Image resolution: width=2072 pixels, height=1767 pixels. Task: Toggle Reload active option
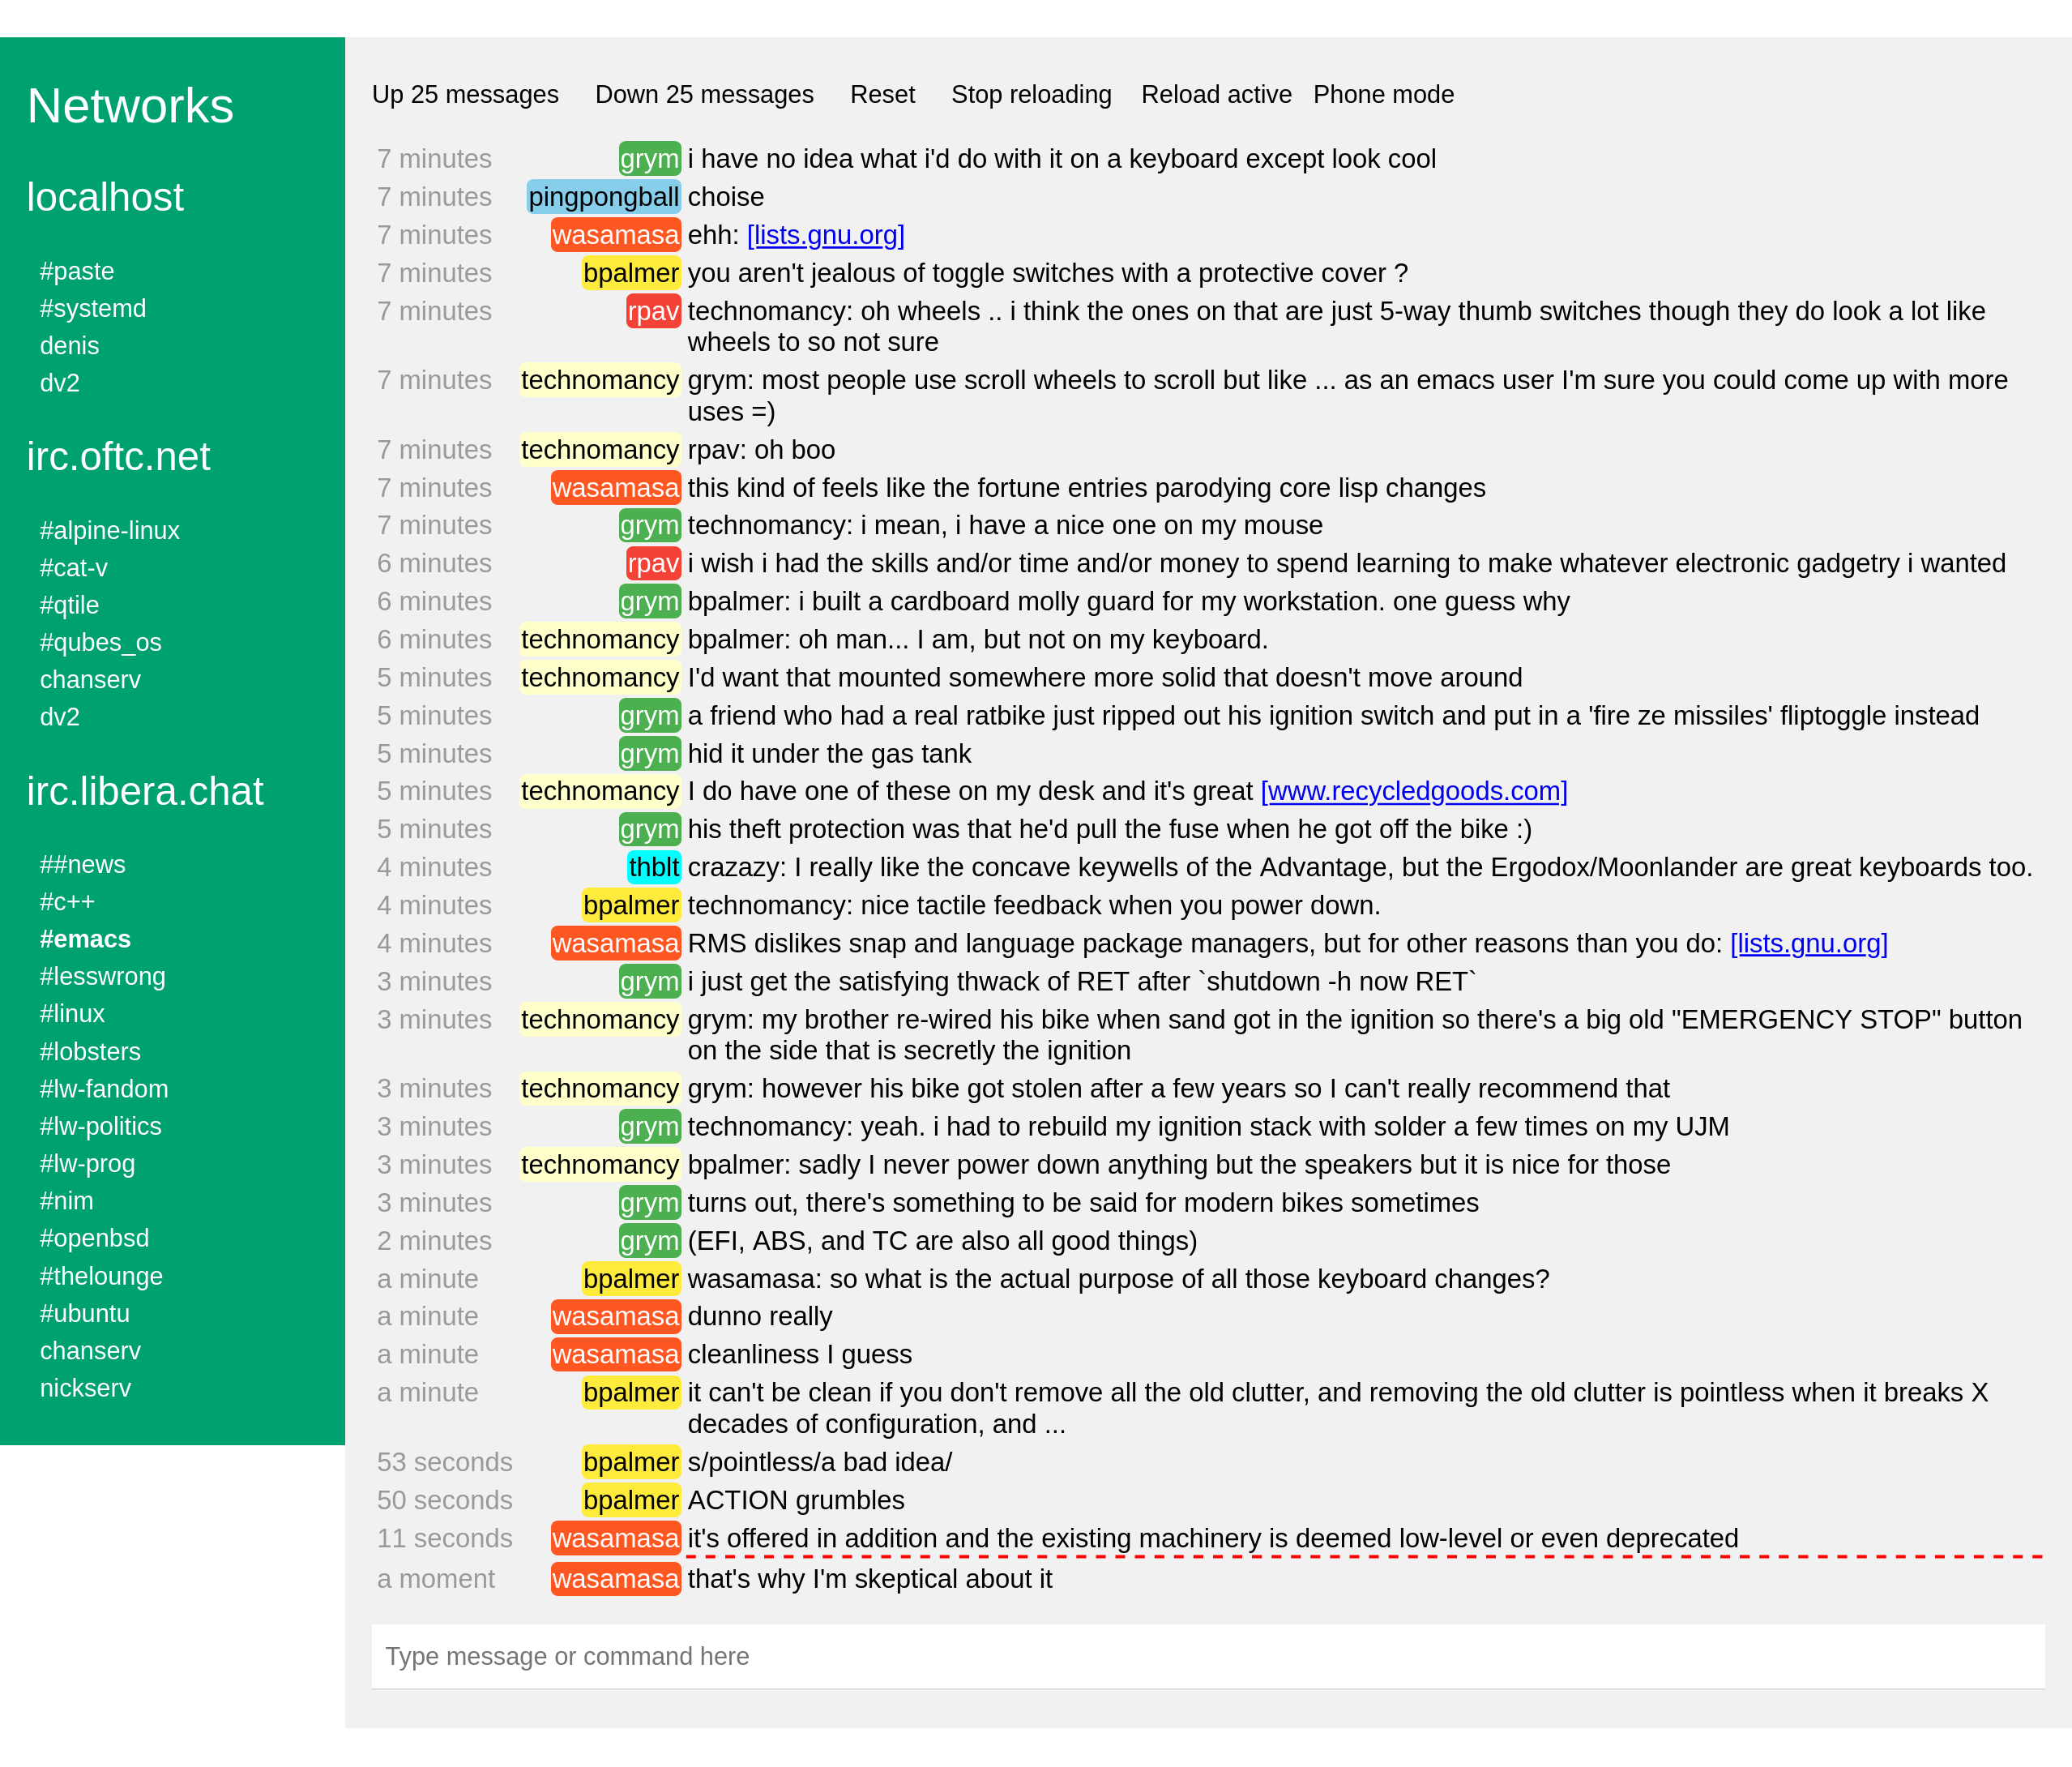(1216, 94)
